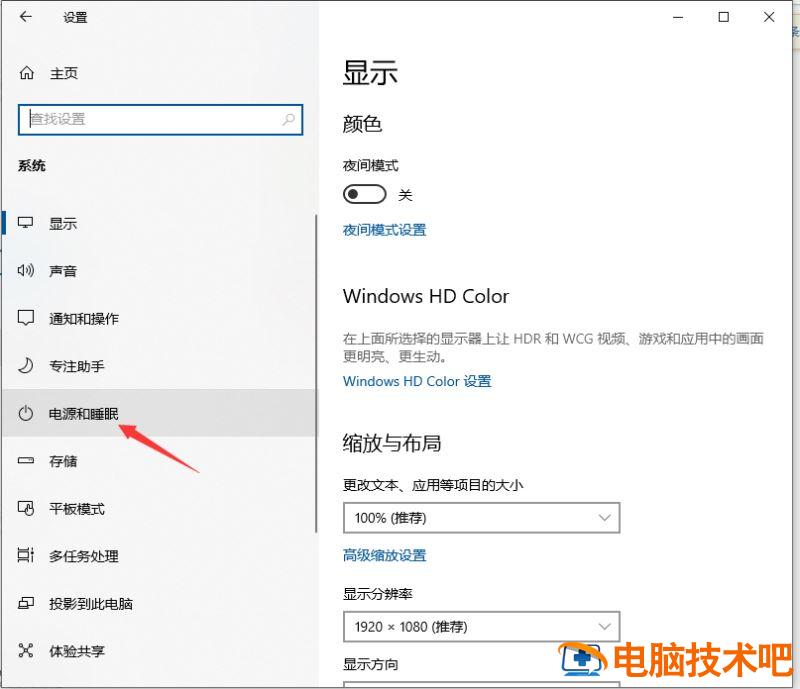Image resolution: width=800 pixels, height=689 pixels.
Task: Open the 1920 × 1080 resolution dropdown
Action: tap(482, 627)
